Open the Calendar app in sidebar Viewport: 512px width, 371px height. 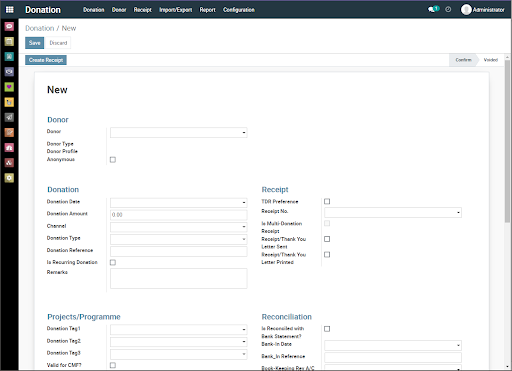pyautogui.click(x=9, y=41)
